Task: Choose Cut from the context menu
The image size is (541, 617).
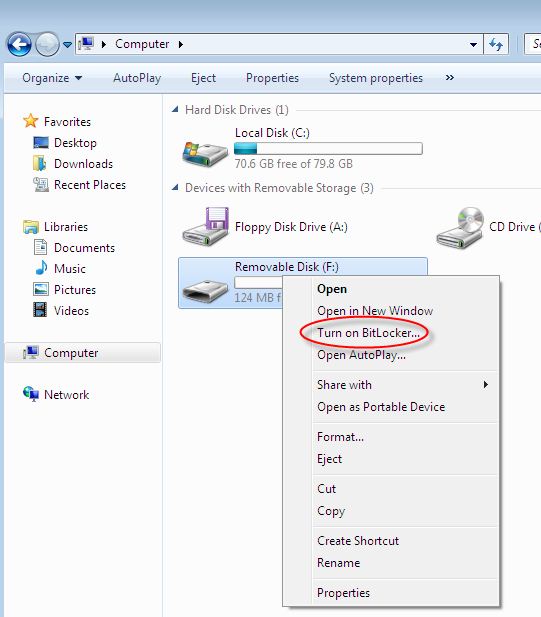Action: [x=391, y=489]
